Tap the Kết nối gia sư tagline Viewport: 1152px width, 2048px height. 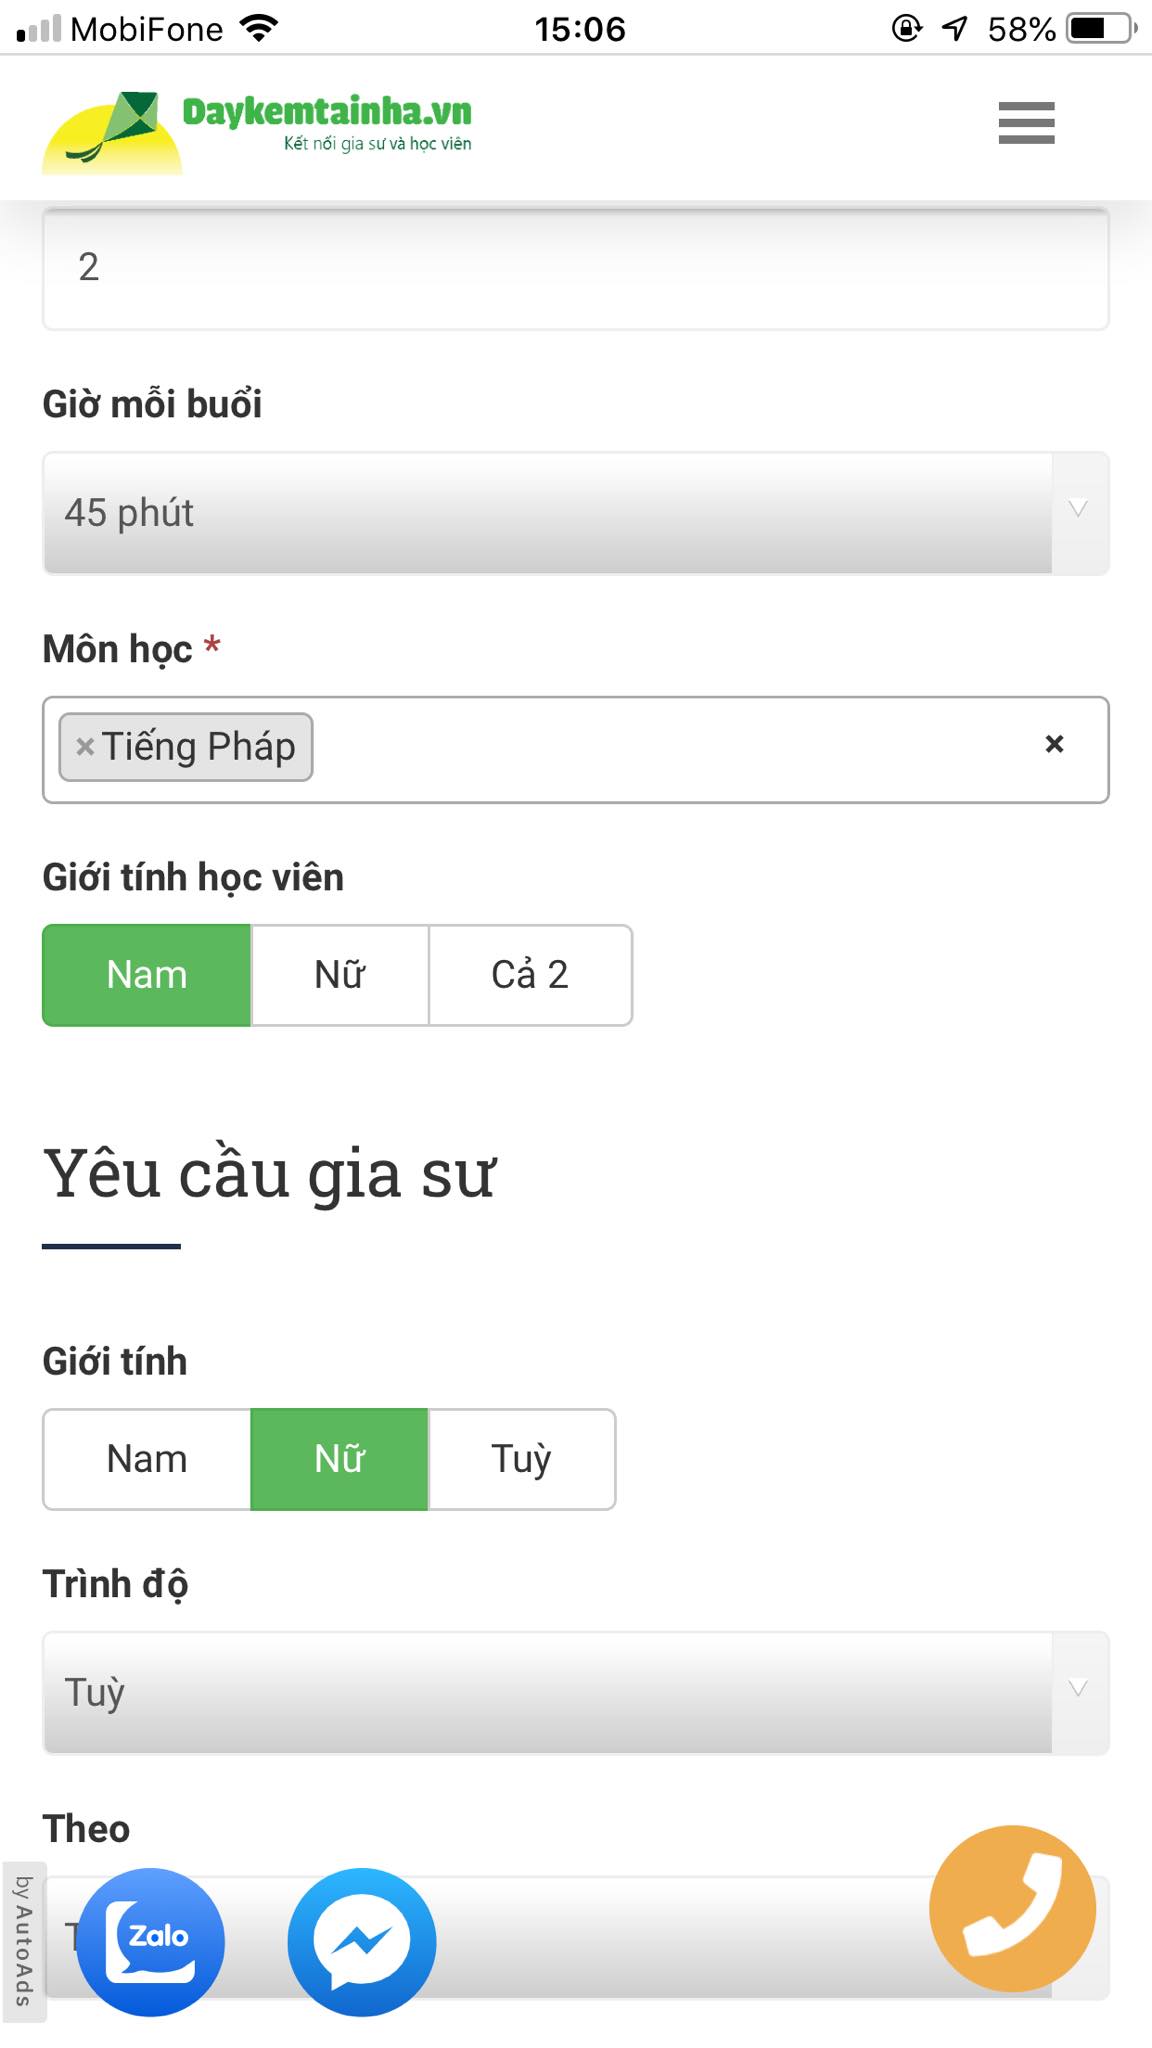coord(377,144)
